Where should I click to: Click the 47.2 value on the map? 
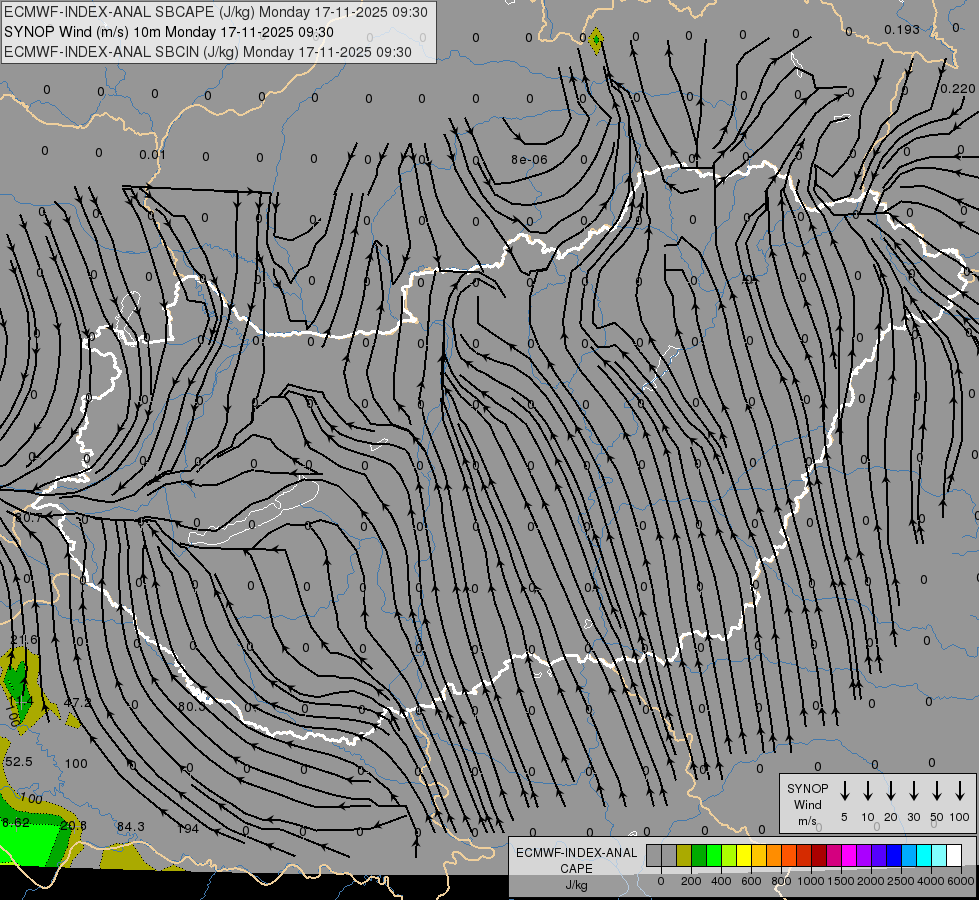click(x=77, y=703)
